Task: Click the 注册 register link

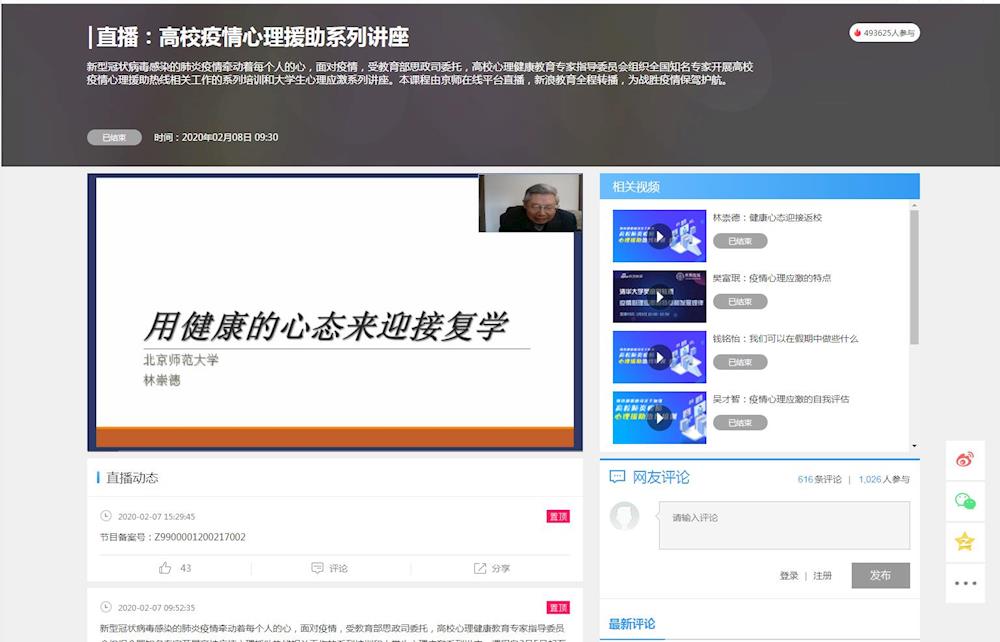Action: tap(822, 576)
